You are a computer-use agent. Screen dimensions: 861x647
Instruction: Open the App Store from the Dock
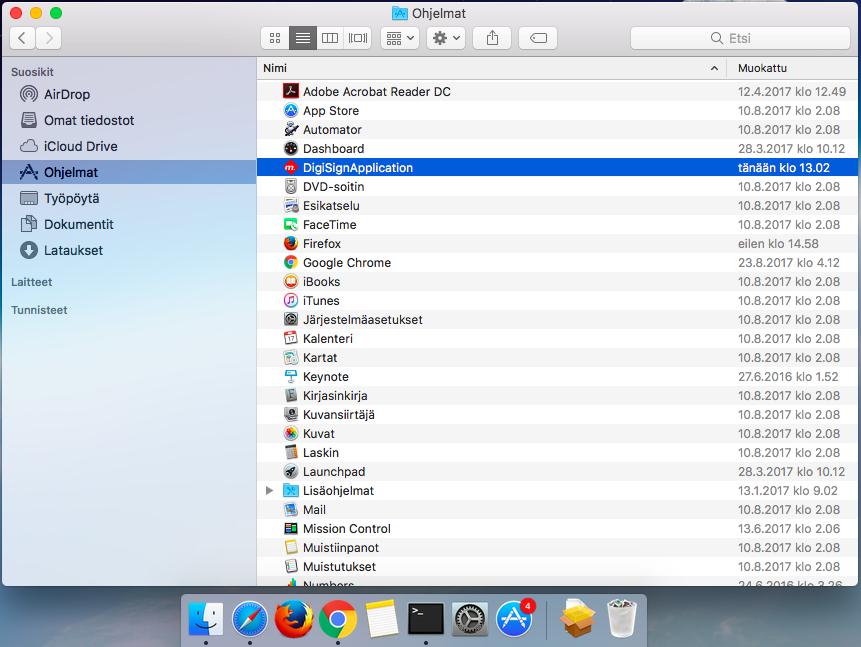(x=515, y=618)
